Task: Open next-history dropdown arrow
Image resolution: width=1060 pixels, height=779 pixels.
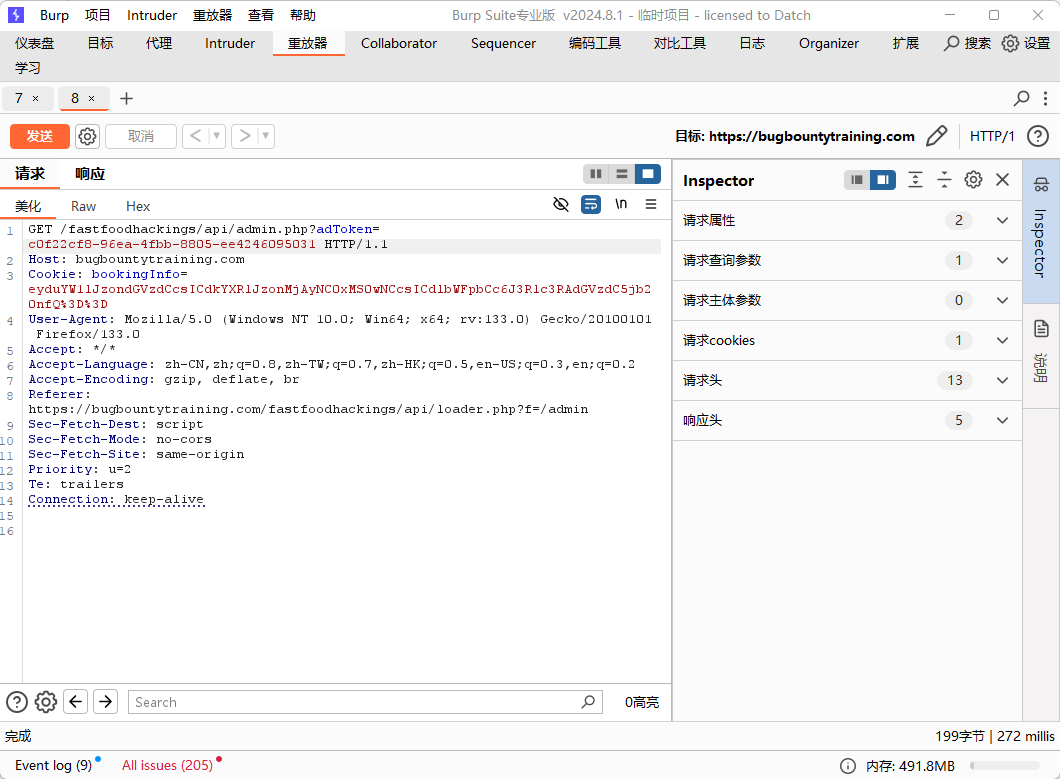Action: click(x=266, y=137)
